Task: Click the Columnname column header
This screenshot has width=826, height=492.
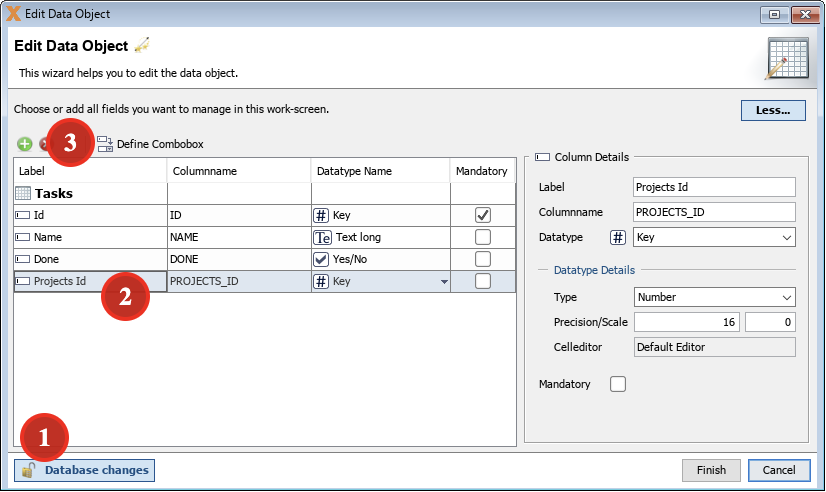Action: click(x=239, y=171)
